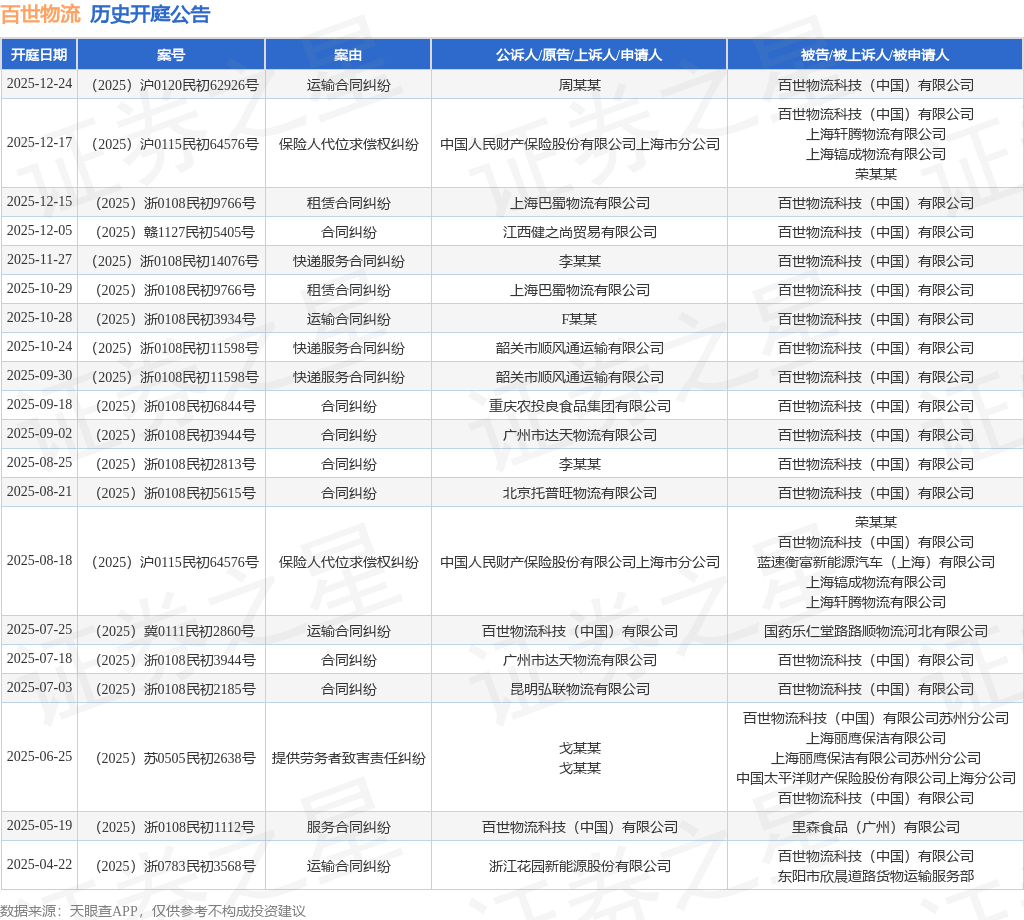Select case number 冀0111民初2860号
Image resolution: width=1024 pixels, height=920 pixels.
tap(175, 631)
